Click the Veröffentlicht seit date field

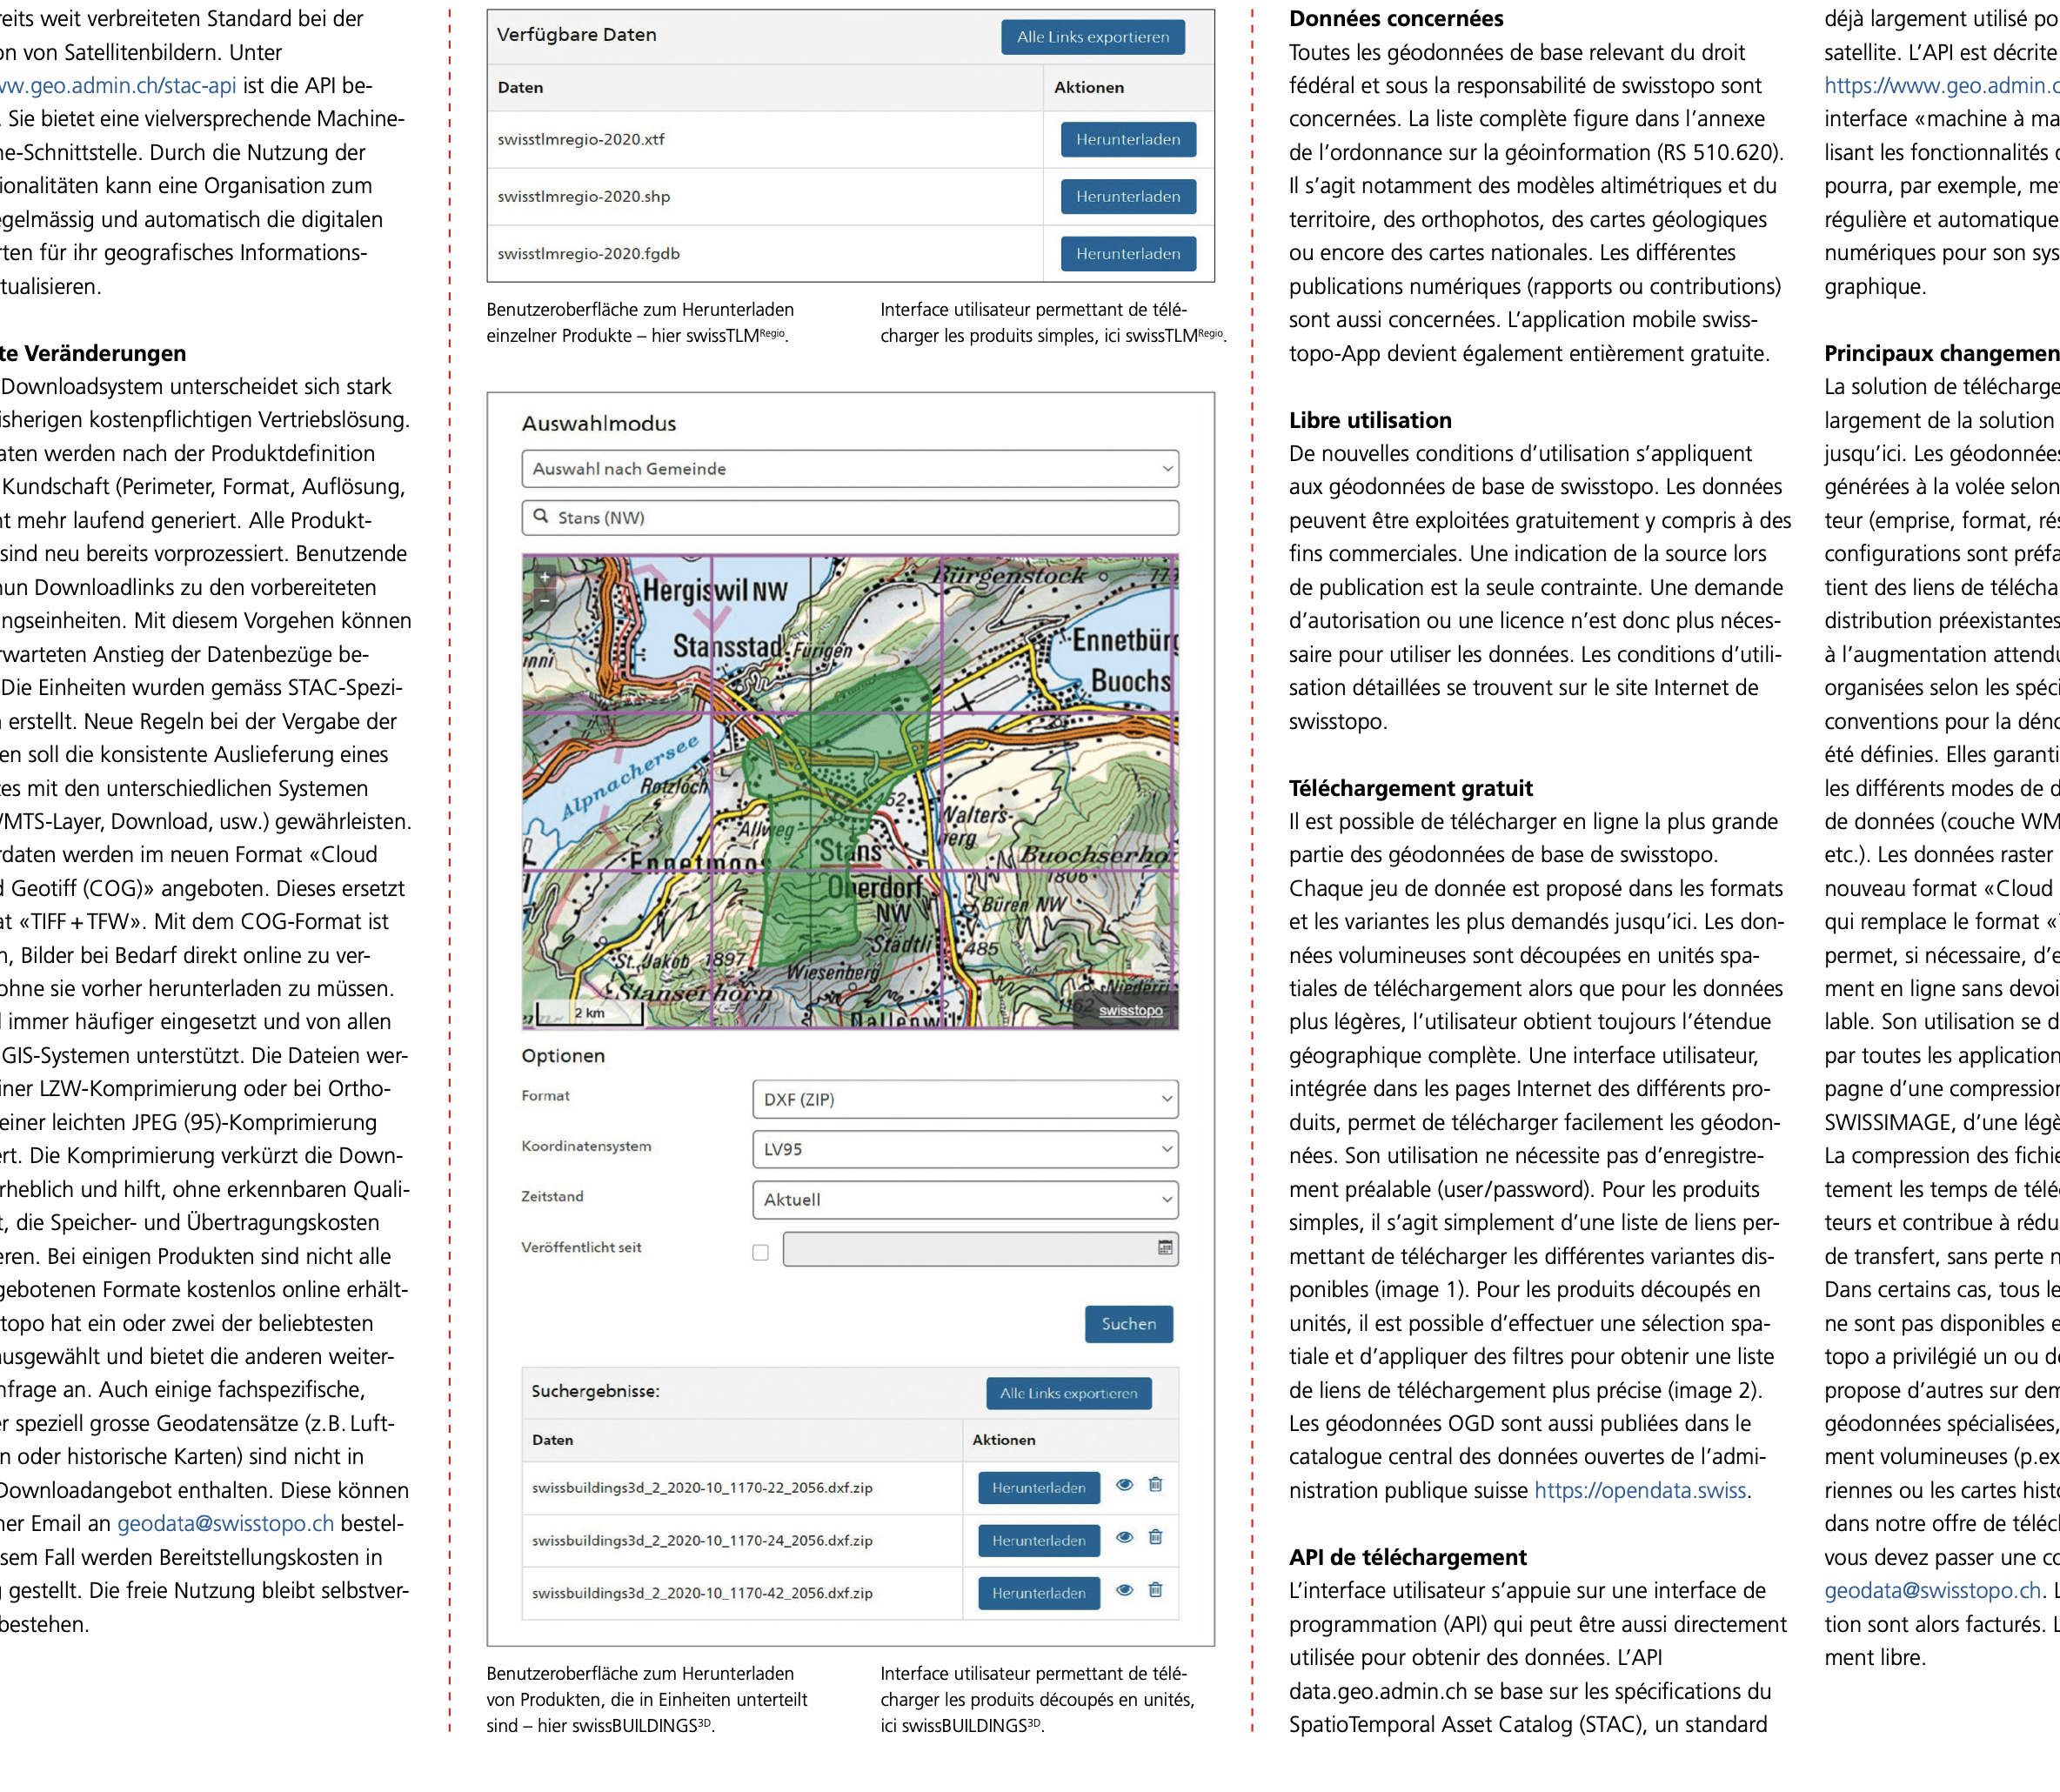pyautogui.click(x=980, y=1248)
